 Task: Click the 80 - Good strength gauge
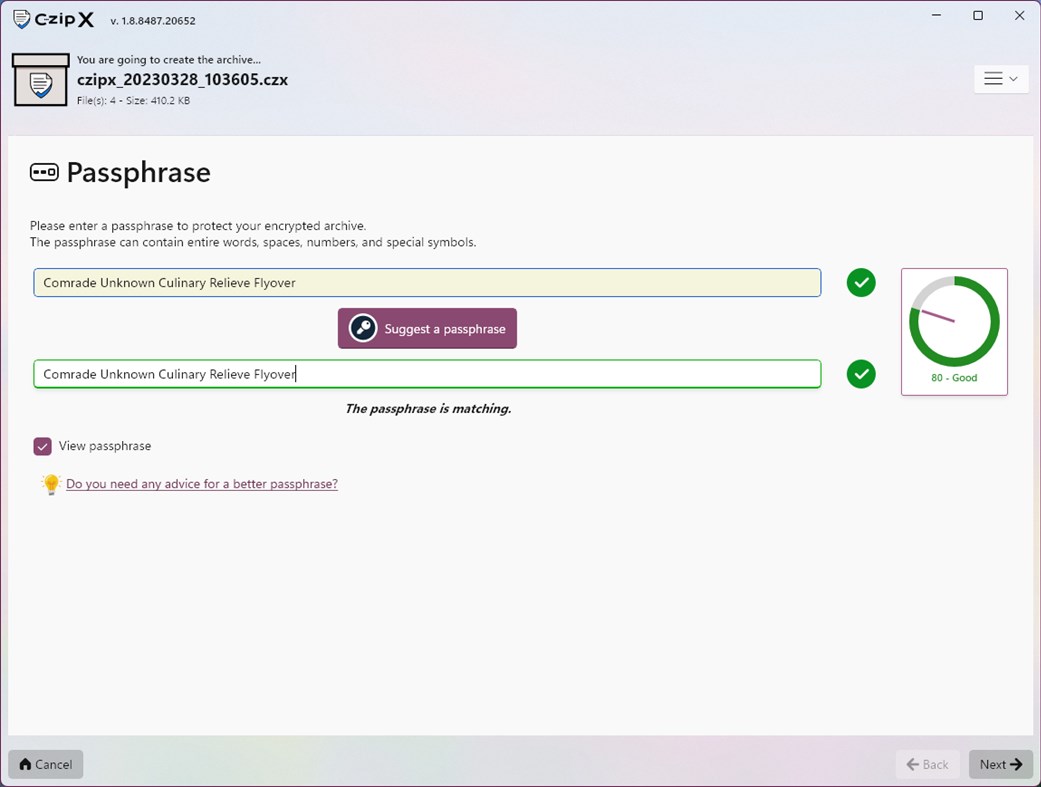point(954,331)
